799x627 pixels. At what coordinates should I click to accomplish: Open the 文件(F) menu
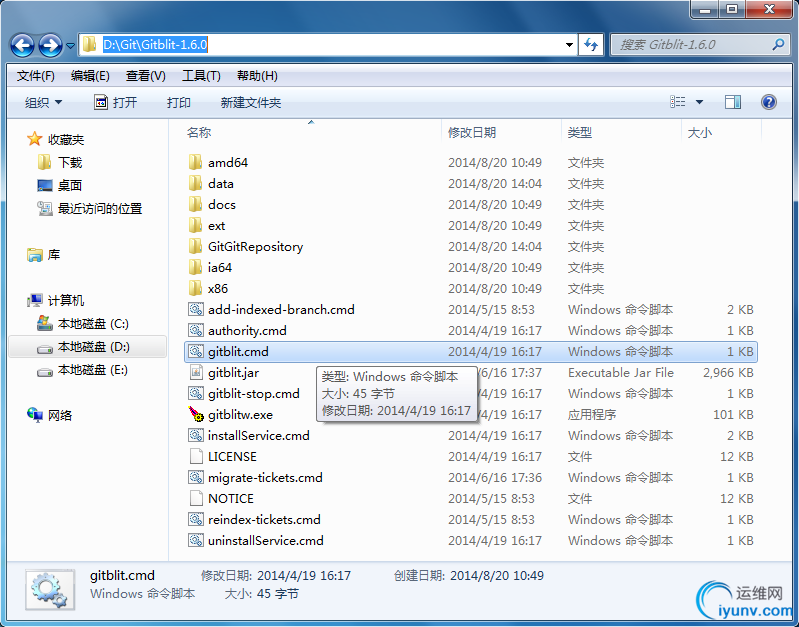point(36,76)
